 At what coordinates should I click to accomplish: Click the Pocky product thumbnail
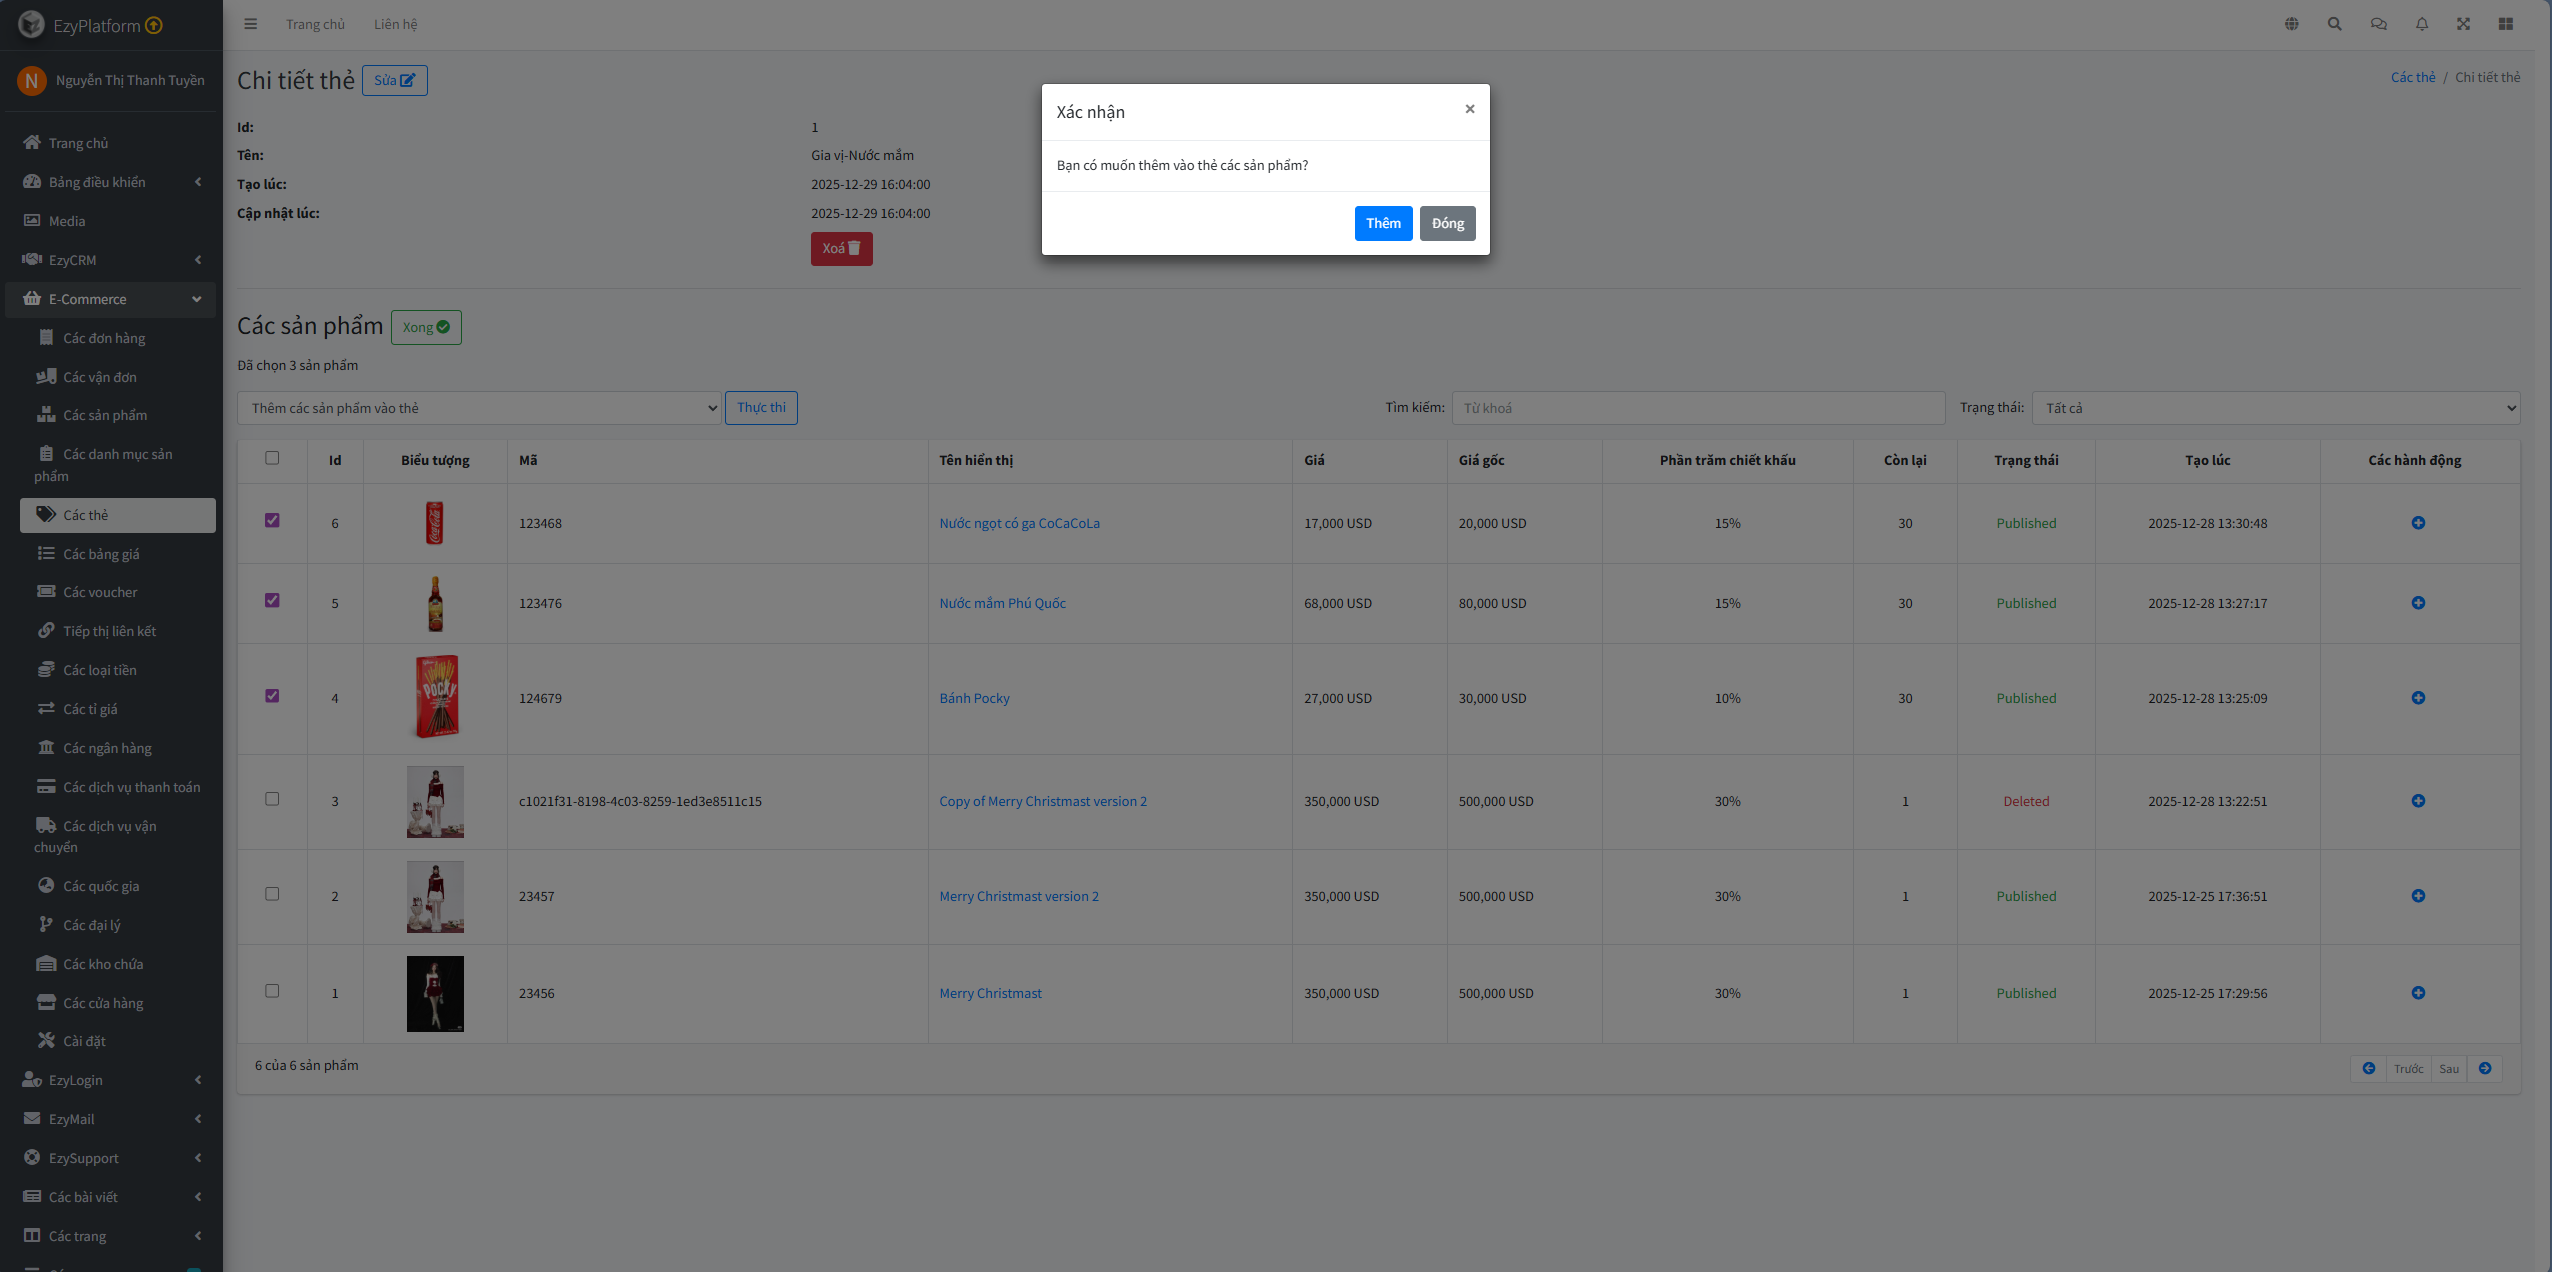(436, 697)
